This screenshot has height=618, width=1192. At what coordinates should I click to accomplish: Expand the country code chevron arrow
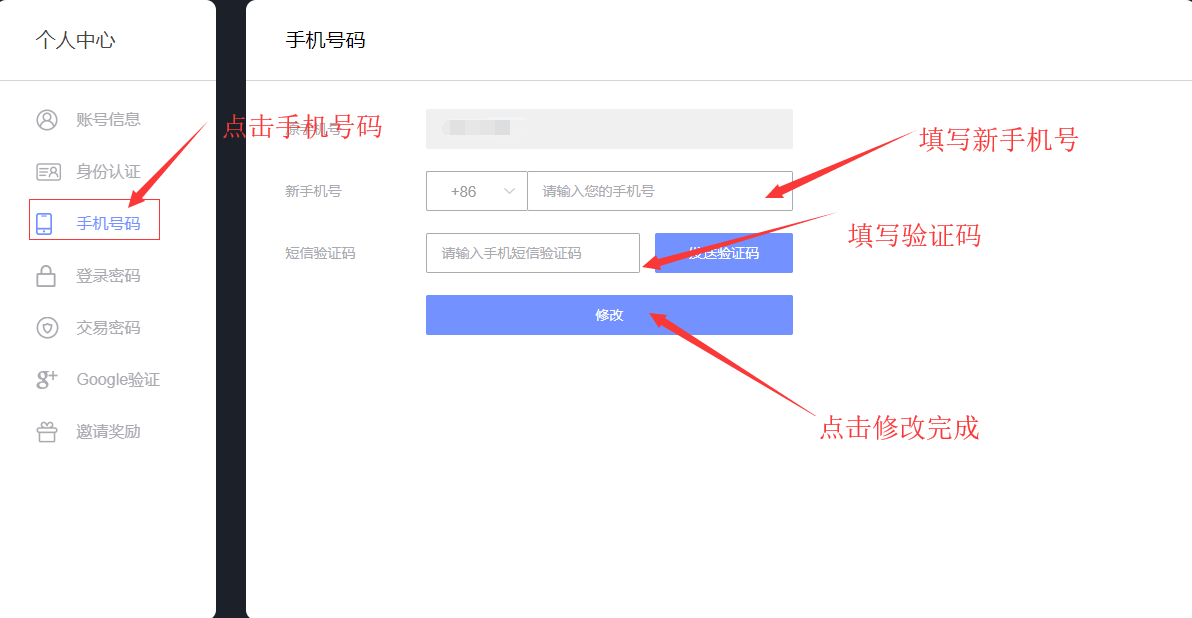509,192
